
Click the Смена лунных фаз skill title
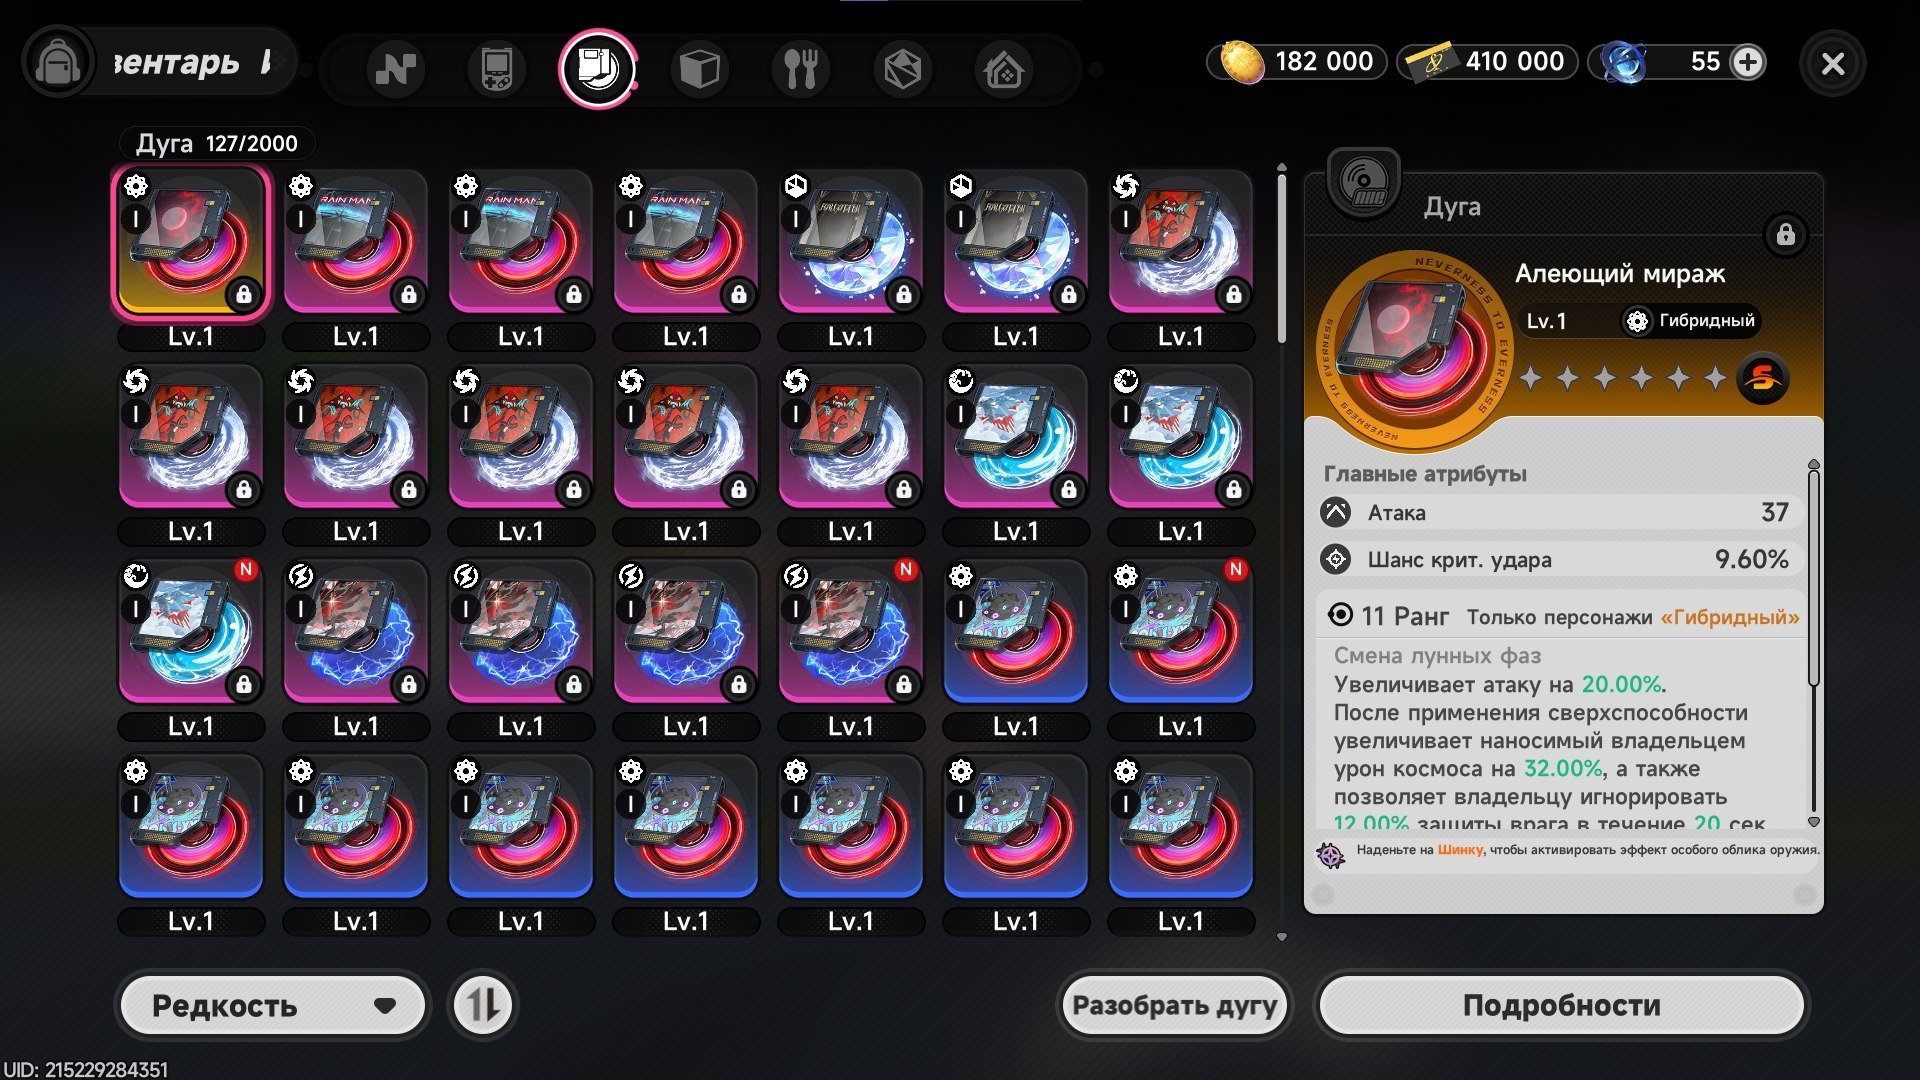pyautogui.click(x=1437, y=656)
